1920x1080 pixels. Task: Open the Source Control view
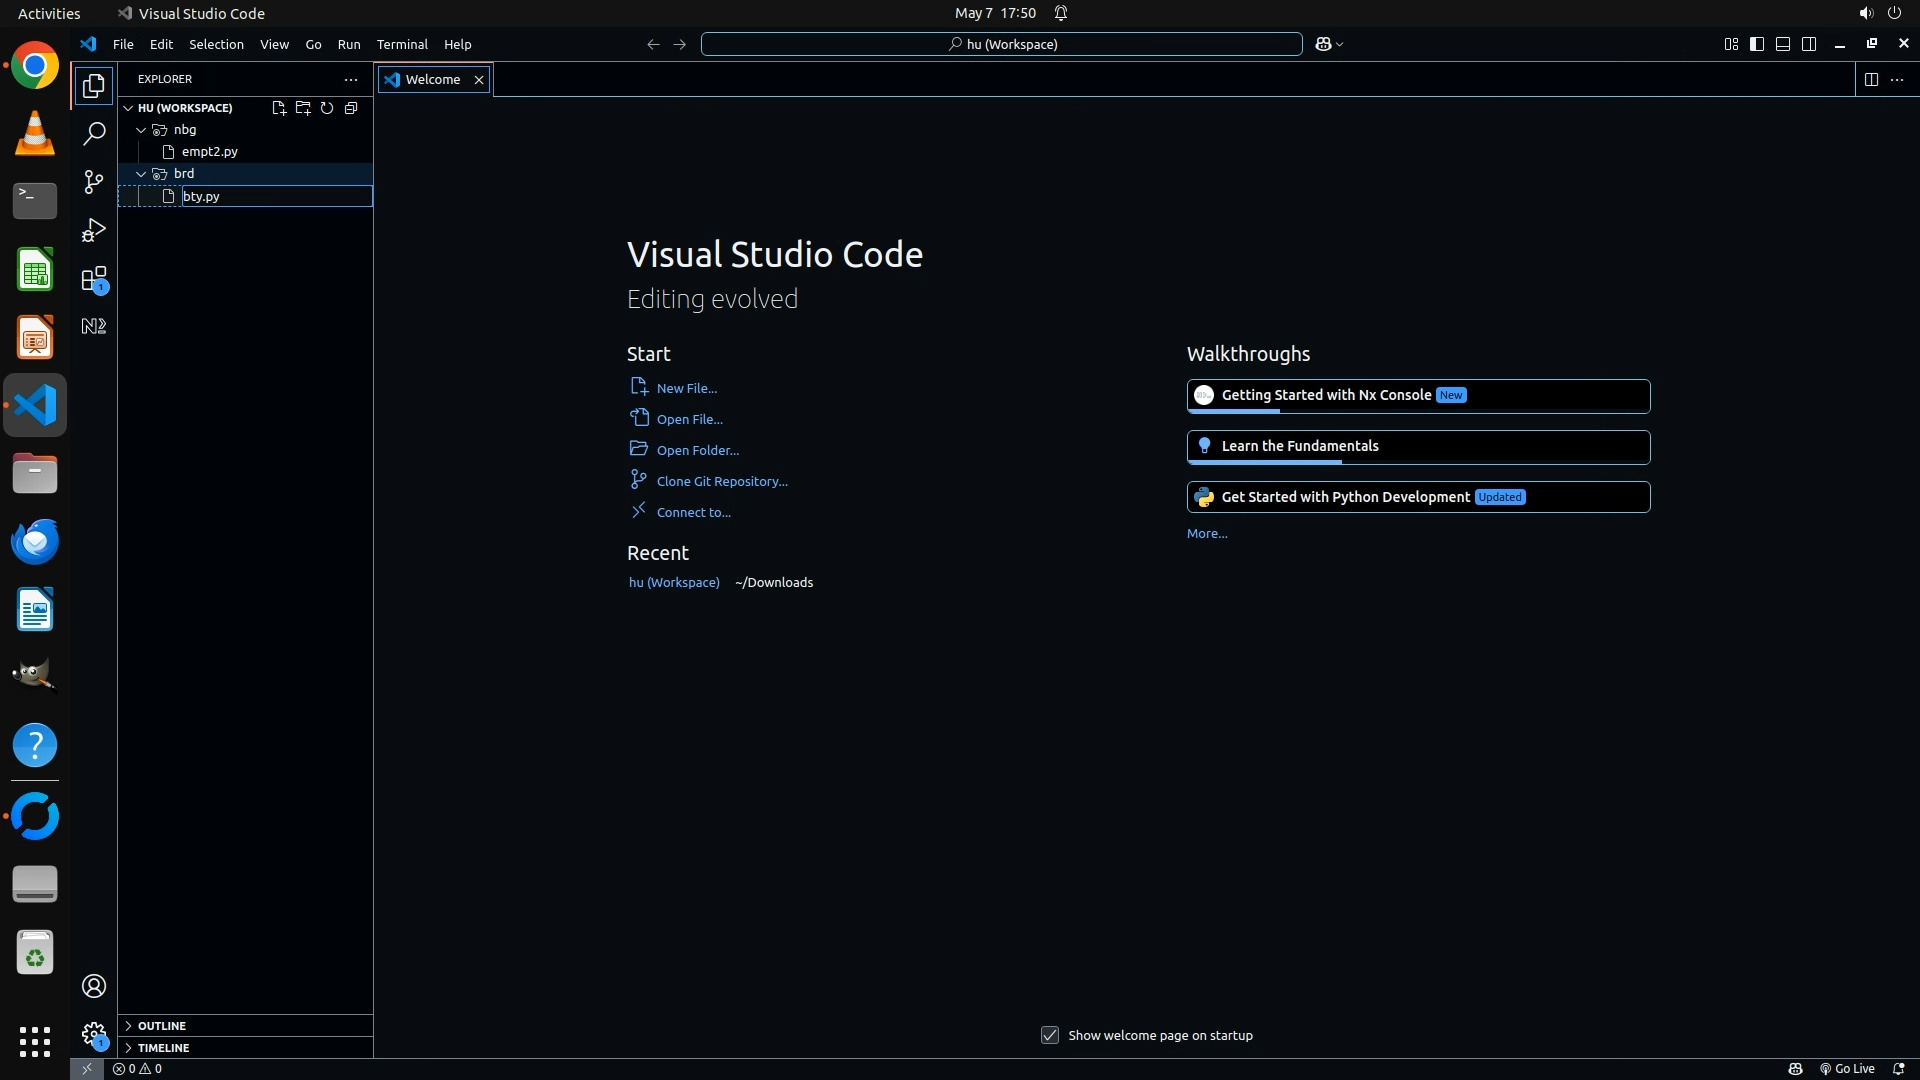[x=93, y=182]
